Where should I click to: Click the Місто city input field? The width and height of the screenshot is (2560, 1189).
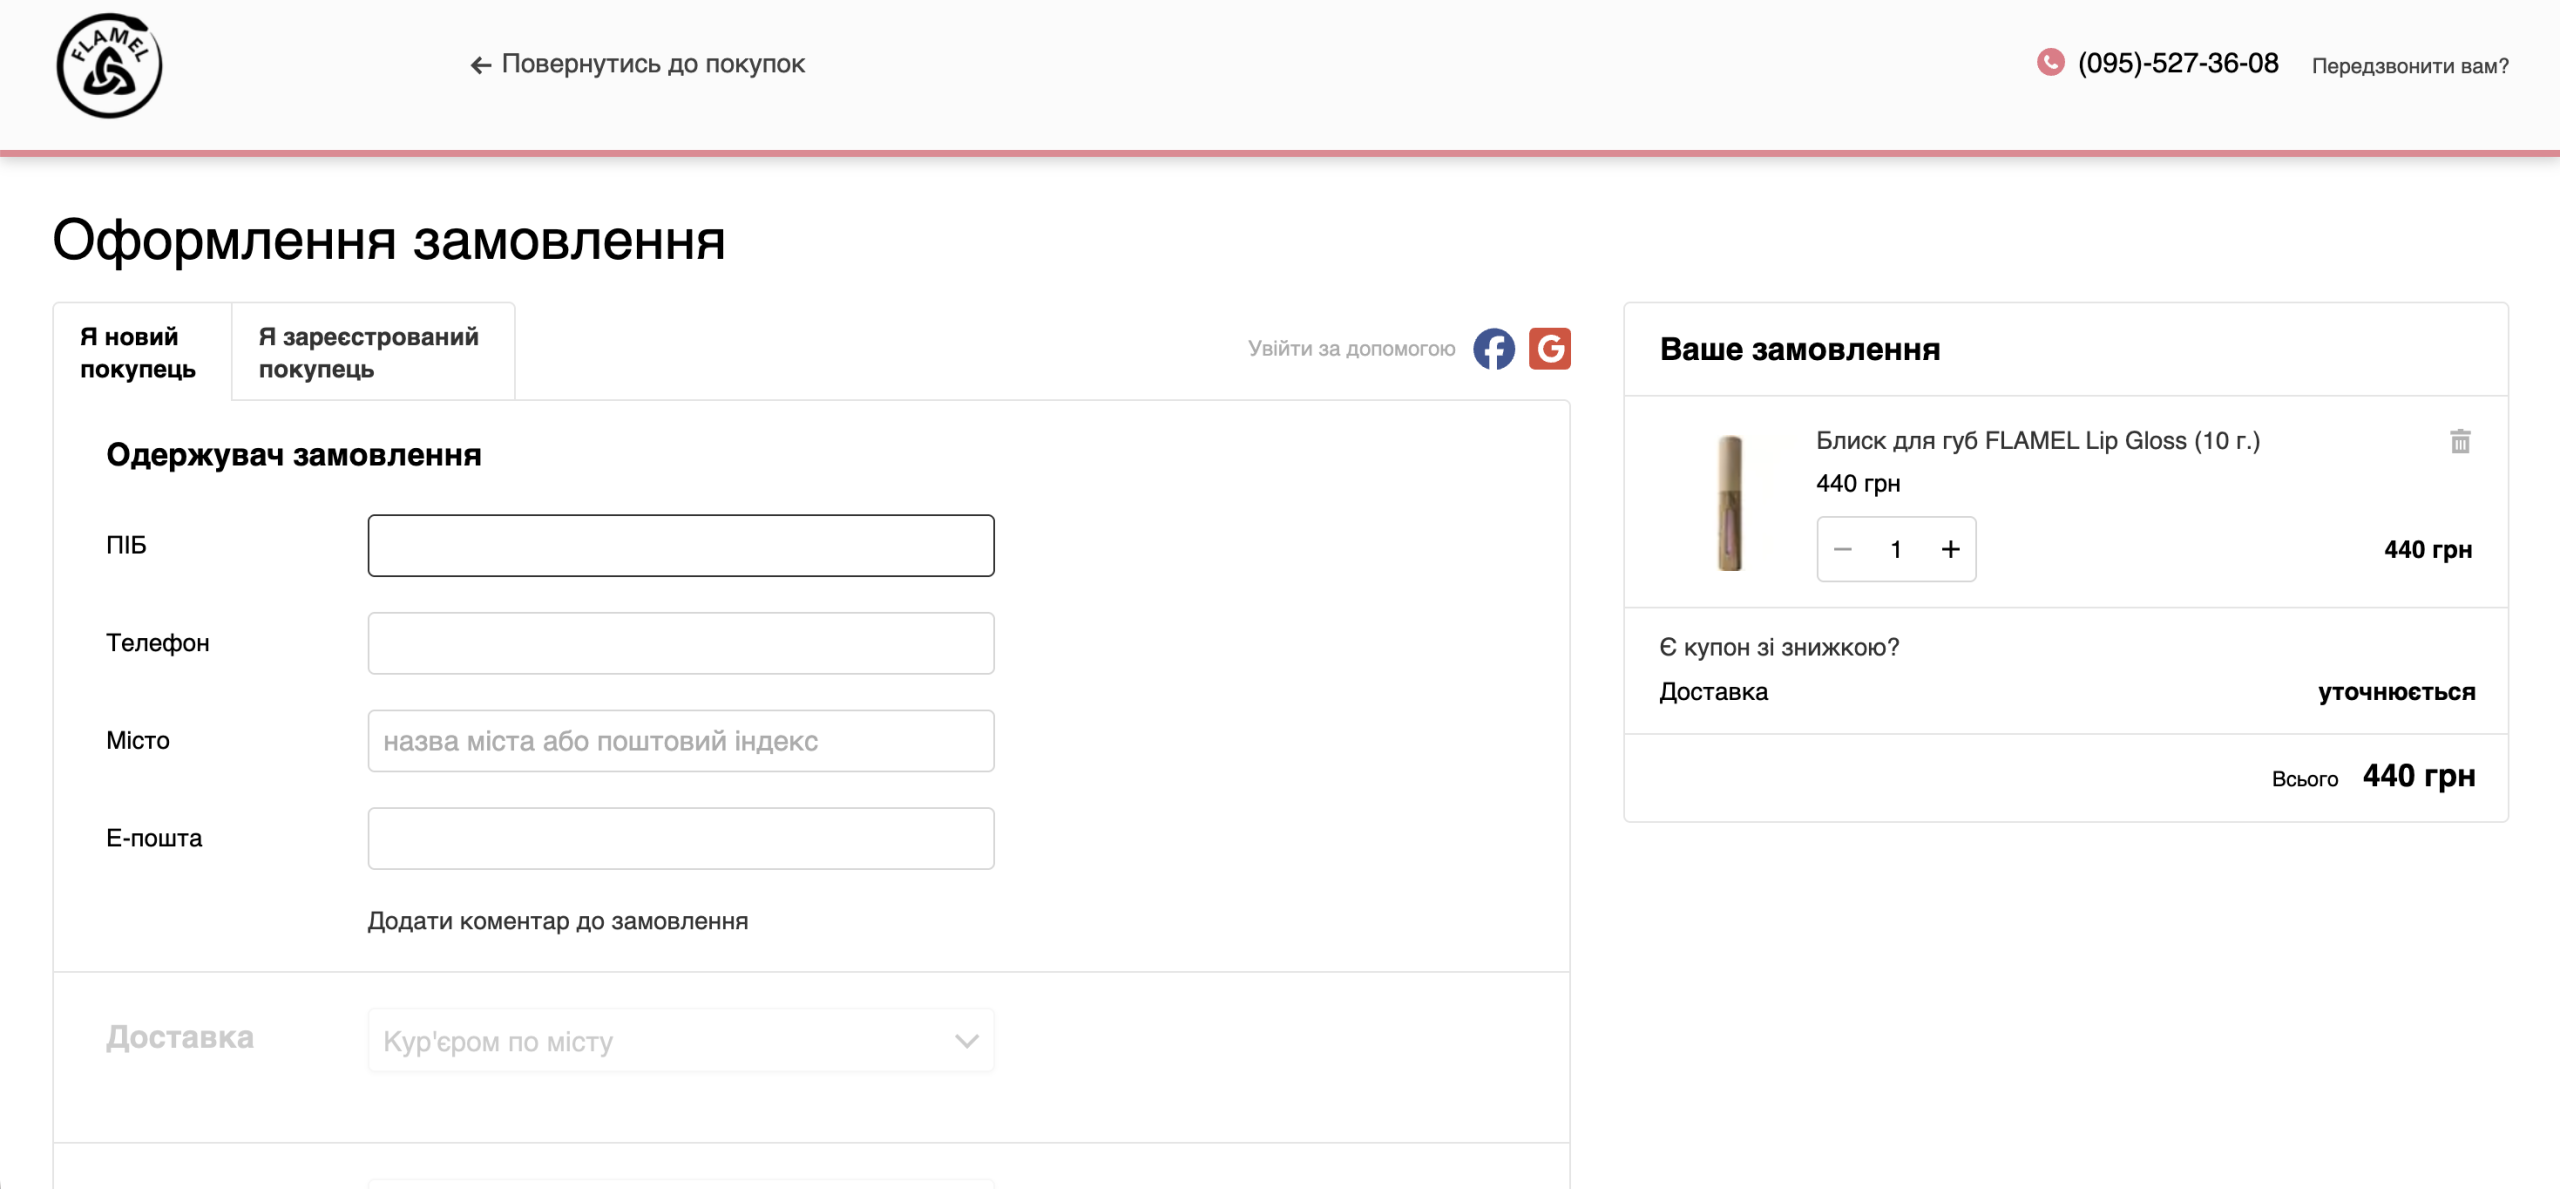(681, 741)
